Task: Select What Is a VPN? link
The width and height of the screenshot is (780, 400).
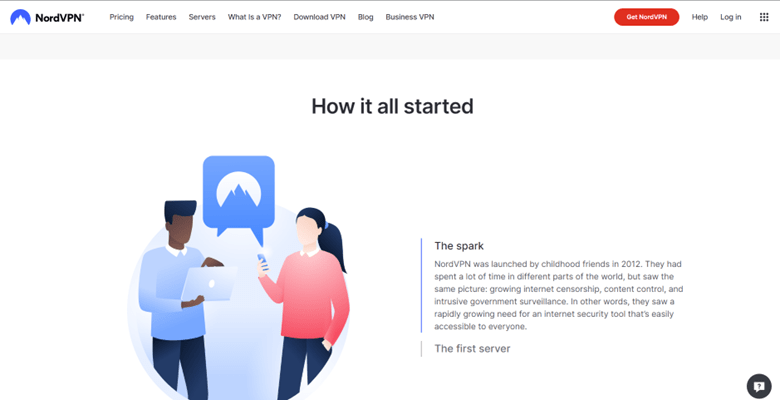Action: [x=254, y=17]
